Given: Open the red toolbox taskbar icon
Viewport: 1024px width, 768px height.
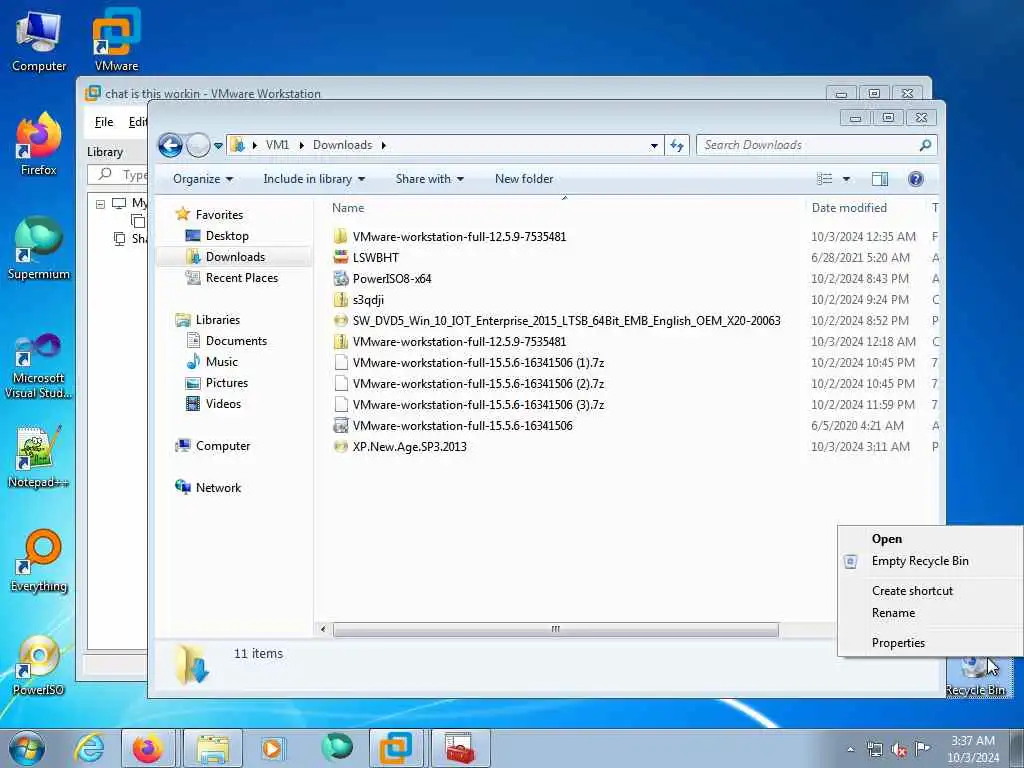Looking at the screenshot, I should point(460,748).
